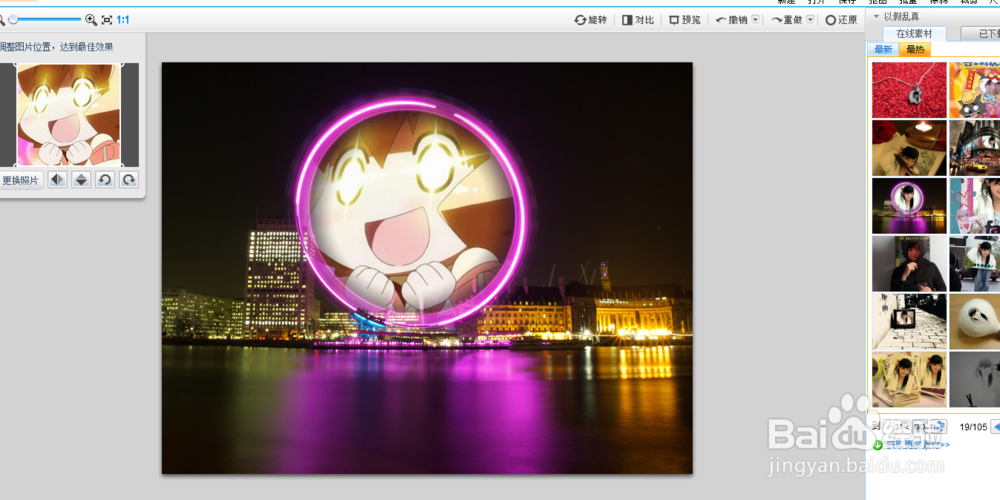Click 撤销 to undo
Screen dimensions: 1000x500
pyautogui.click(x=732, y=20)
